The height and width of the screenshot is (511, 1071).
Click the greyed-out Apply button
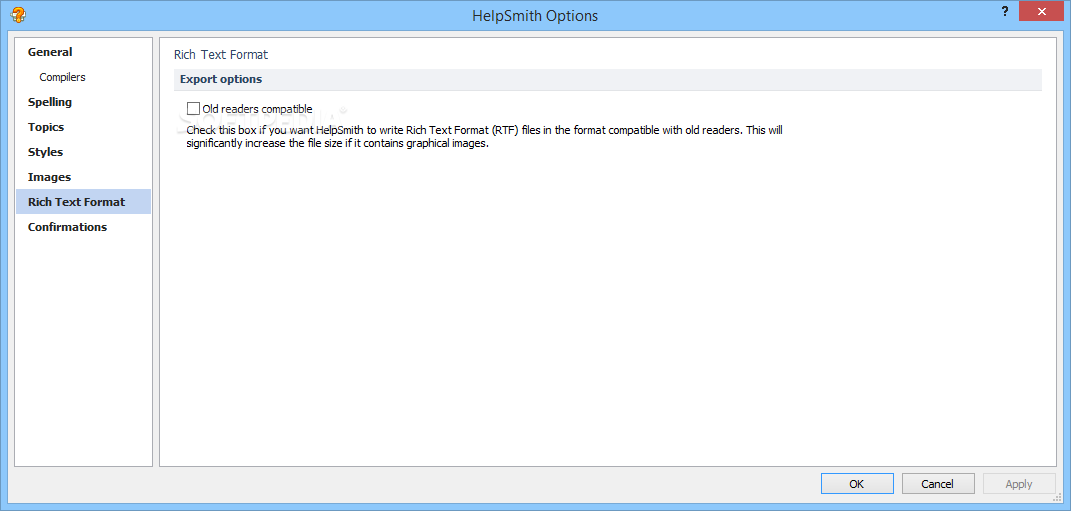[x=1018, y=484]
